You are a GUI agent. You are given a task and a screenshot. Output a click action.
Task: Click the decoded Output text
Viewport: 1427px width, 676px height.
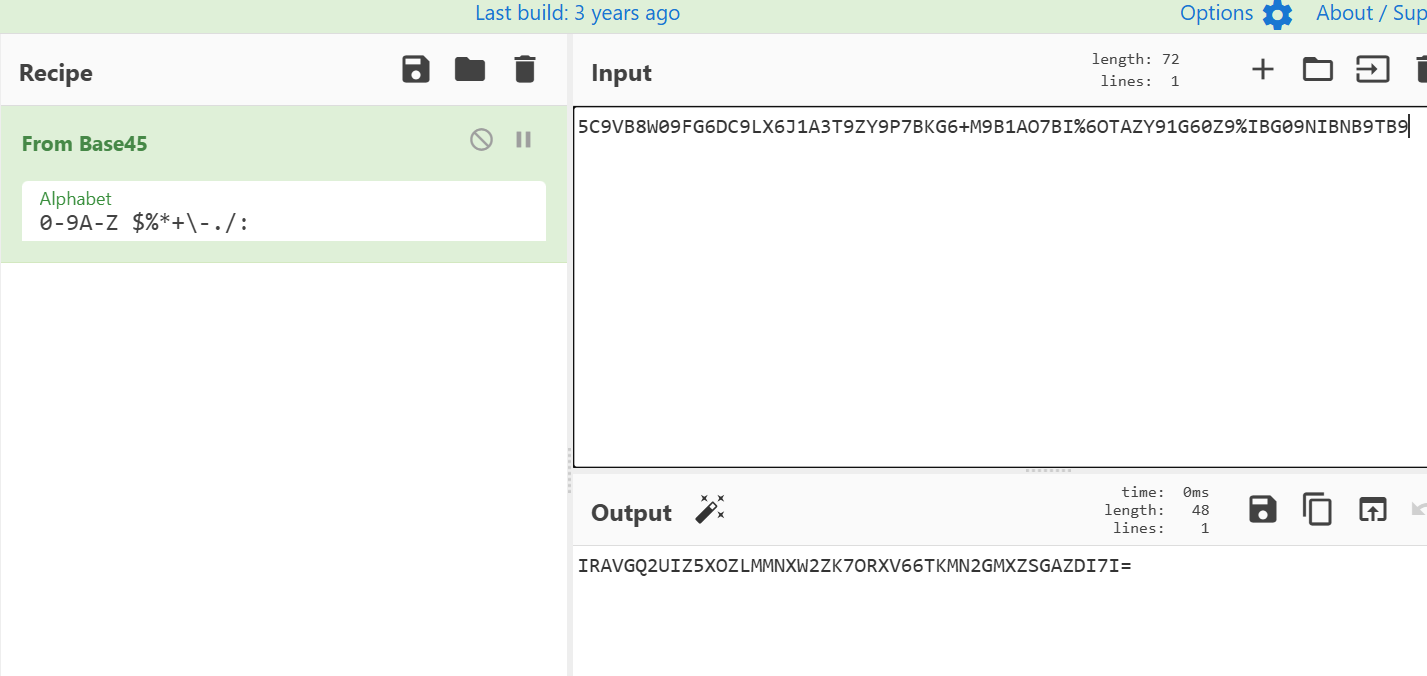point(854,566)
